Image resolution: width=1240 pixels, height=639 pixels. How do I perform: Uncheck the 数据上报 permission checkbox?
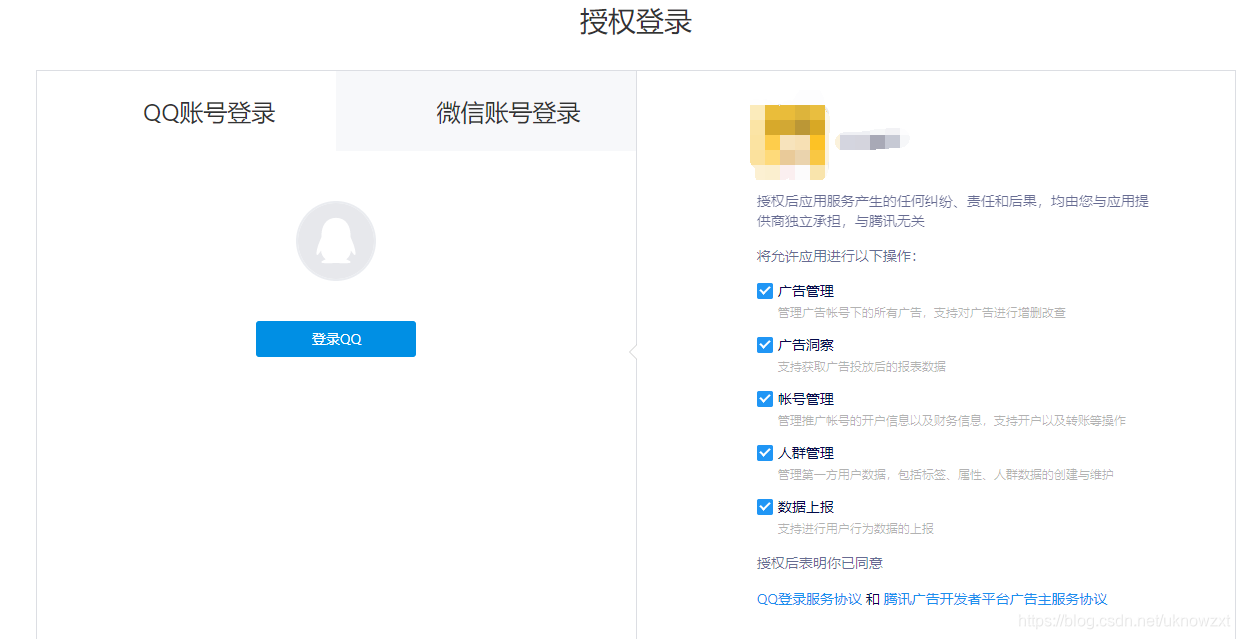(765, 507)
